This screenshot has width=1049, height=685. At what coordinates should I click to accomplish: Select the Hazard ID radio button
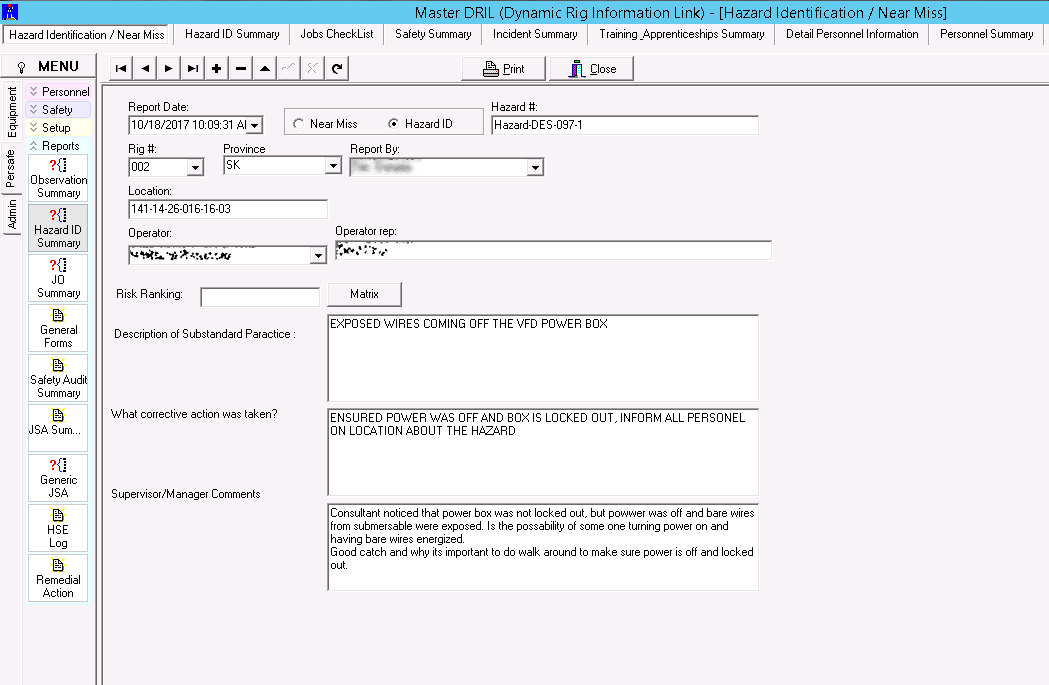tap(393, 124)
